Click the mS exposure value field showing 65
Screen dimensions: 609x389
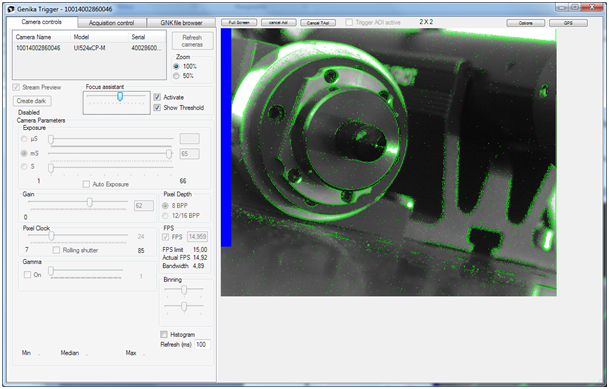(190, 154)
